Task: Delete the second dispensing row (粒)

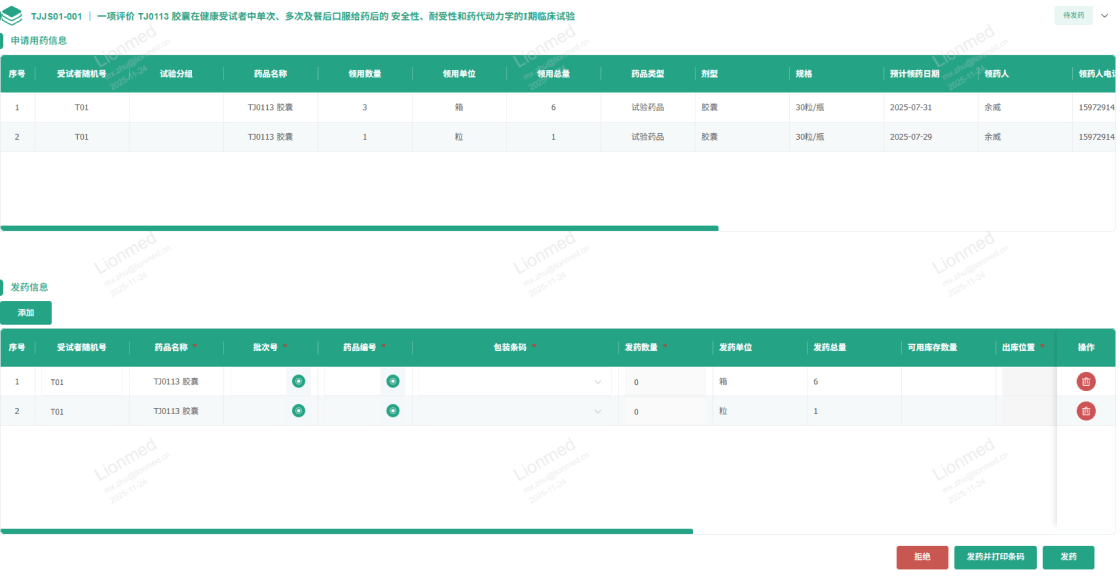Action: (1085, 411)
